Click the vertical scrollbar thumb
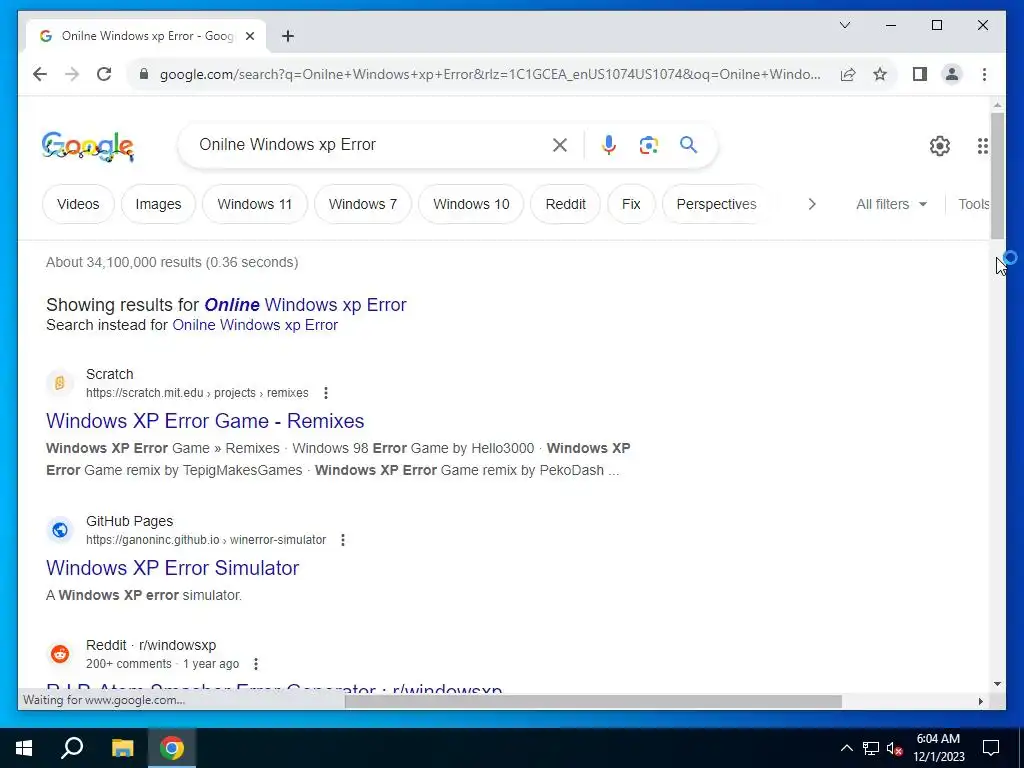 click(x=997, y=176)
